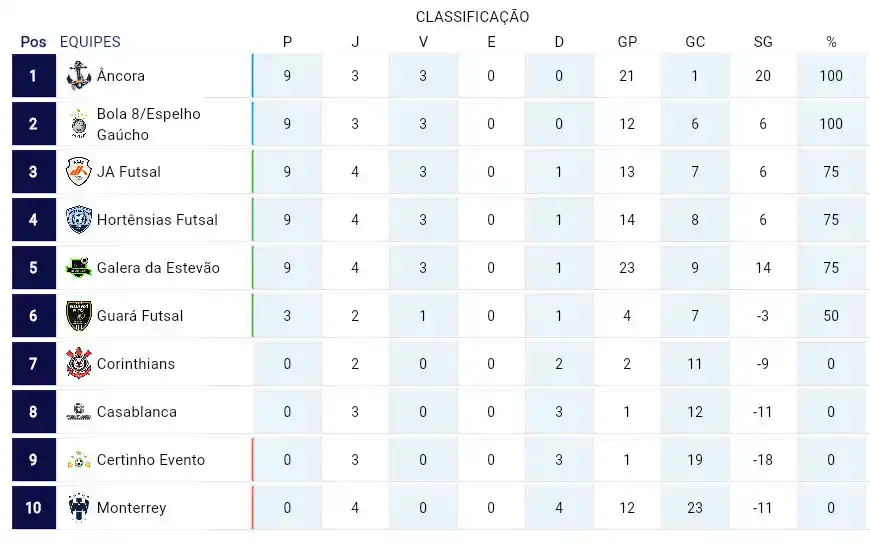Click the Guará Futsal black shield logo

79,316
